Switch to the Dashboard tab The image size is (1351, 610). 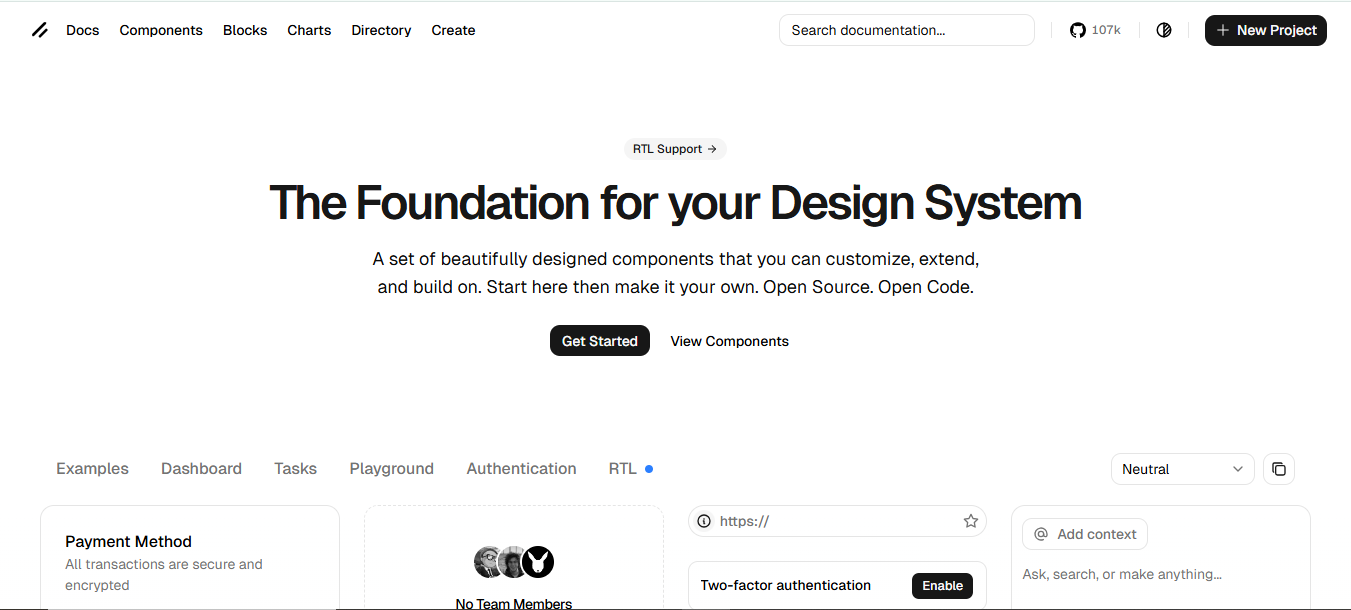pyautogui.click(x=201, y=469)
